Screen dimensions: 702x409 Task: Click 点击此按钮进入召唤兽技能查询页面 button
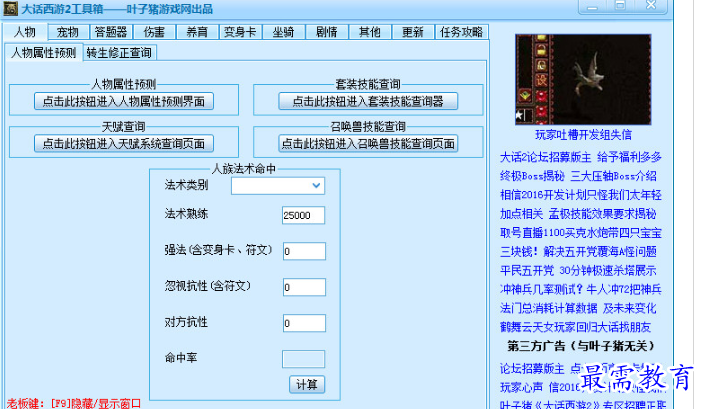click(368, 144)
